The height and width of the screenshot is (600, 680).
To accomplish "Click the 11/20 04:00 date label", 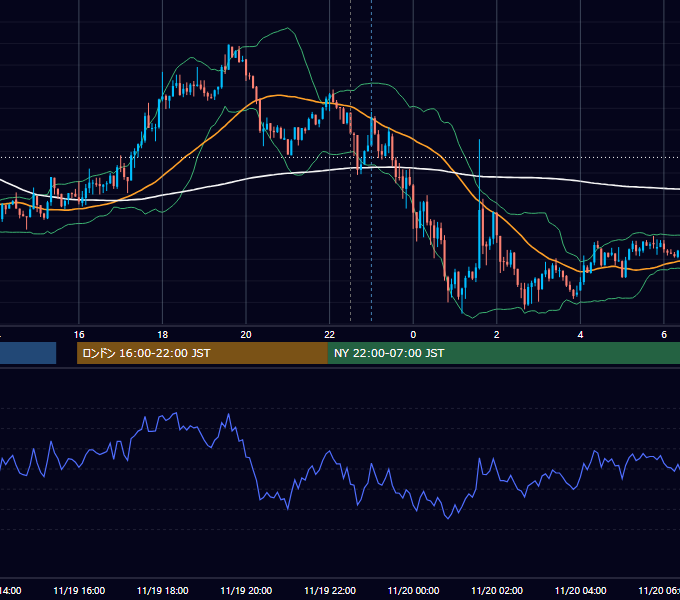I will point(581,590).
